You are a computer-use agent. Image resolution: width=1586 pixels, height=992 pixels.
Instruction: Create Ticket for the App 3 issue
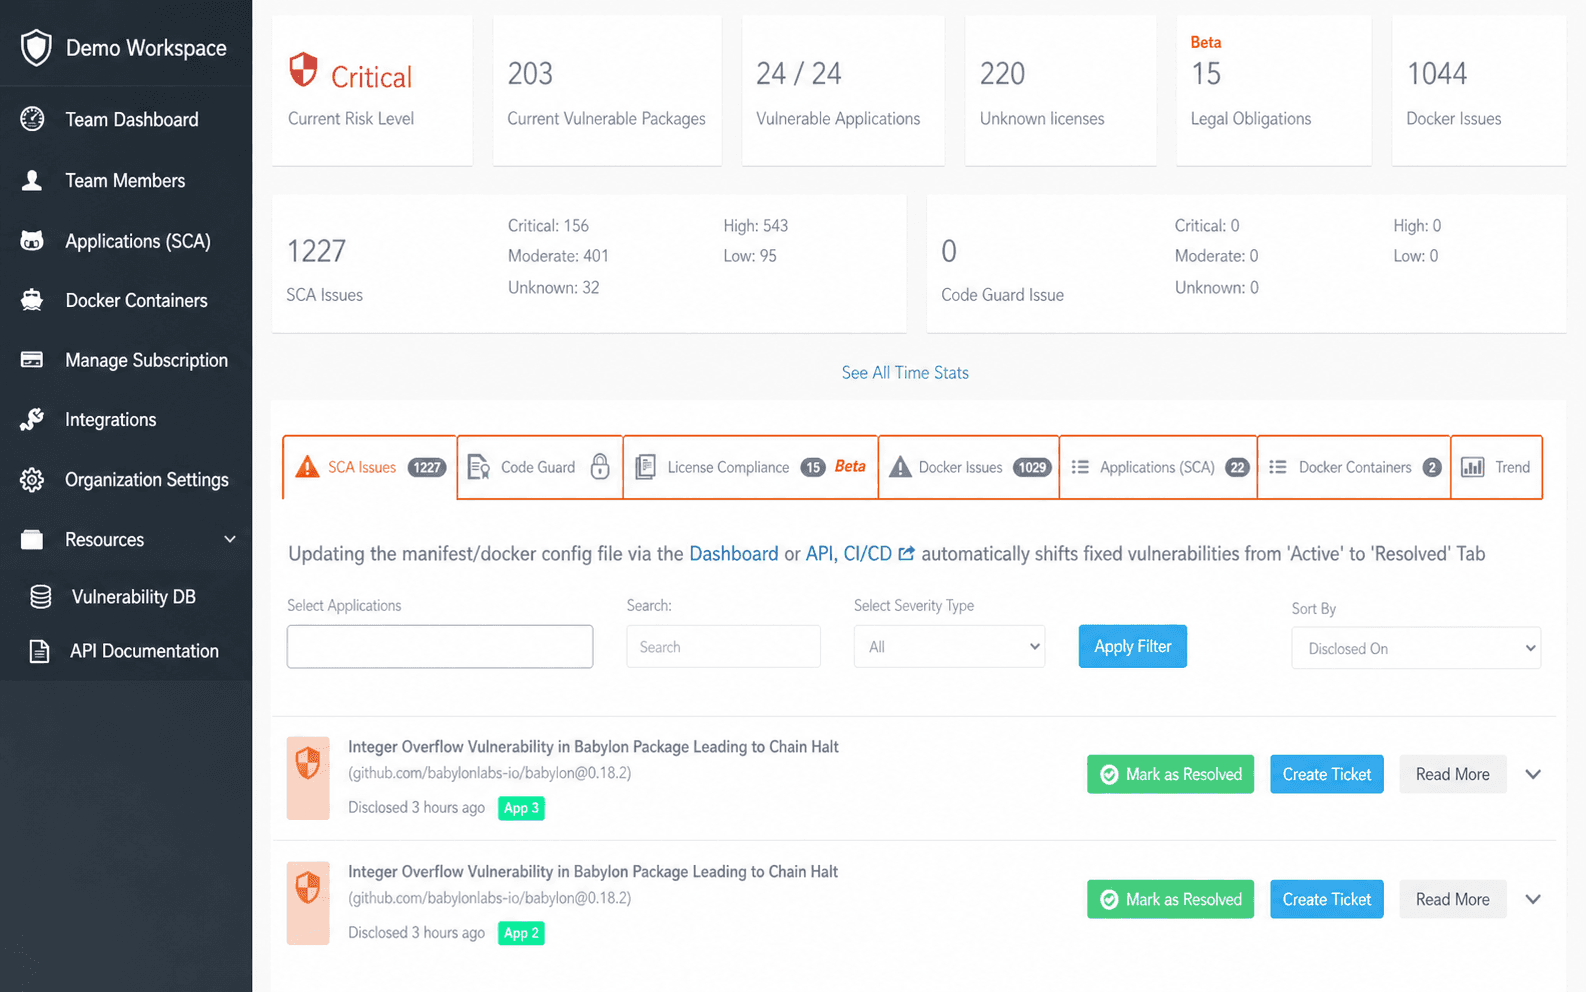tap(1327, 774)
